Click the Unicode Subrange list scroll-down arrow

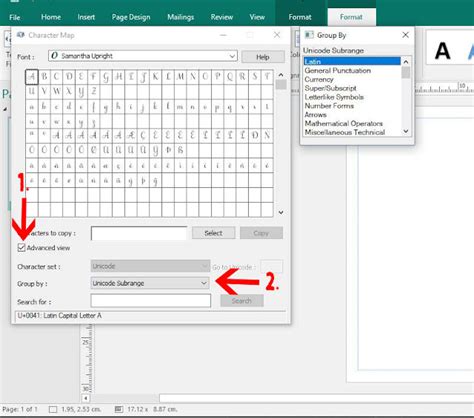[406, 131]
